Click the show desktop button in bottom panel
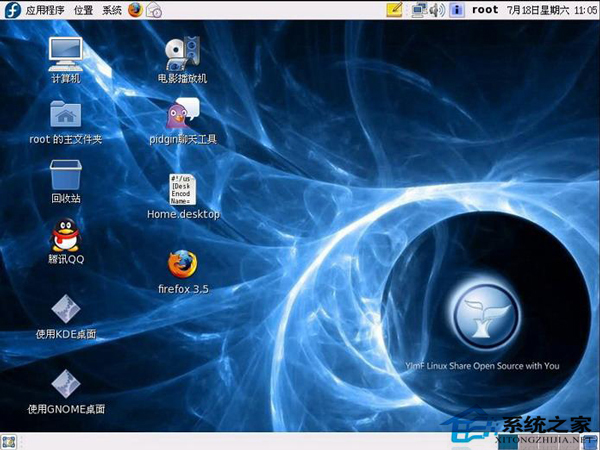This screenshot has width=600, height=450. coord(8,441)
